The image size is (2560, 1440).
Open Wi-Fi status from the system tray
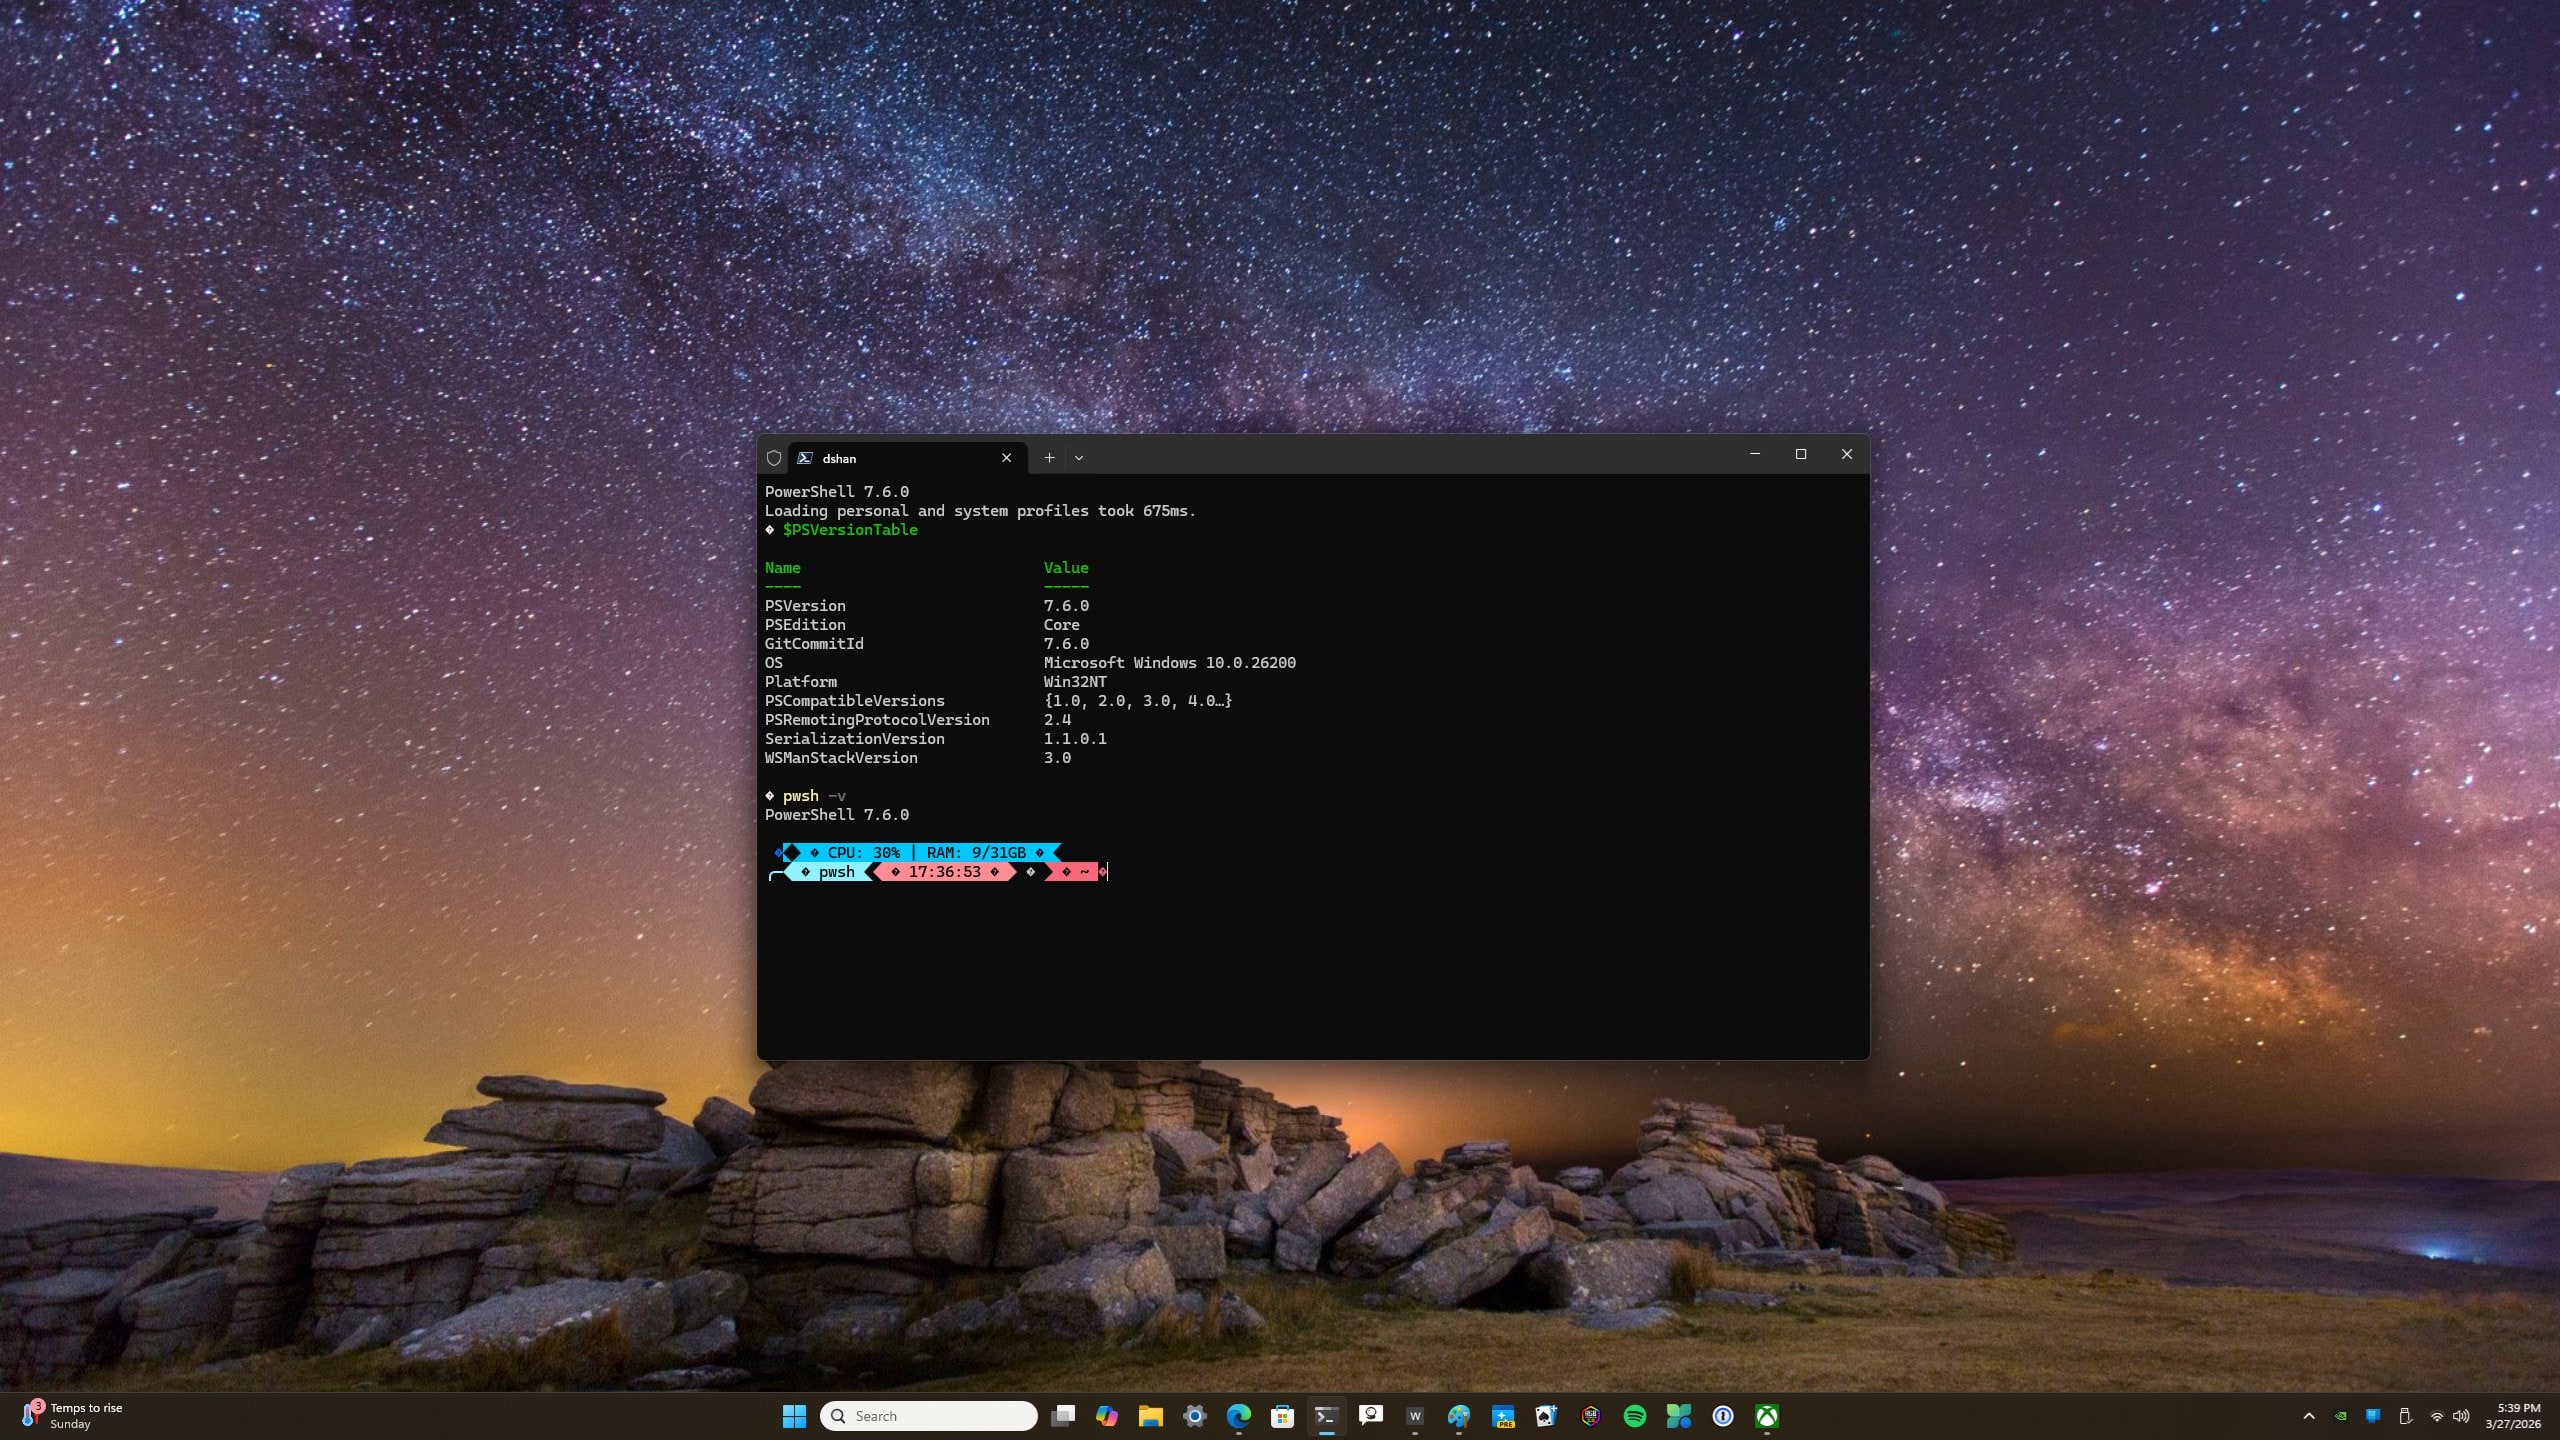click(x=2437, y=1415)
